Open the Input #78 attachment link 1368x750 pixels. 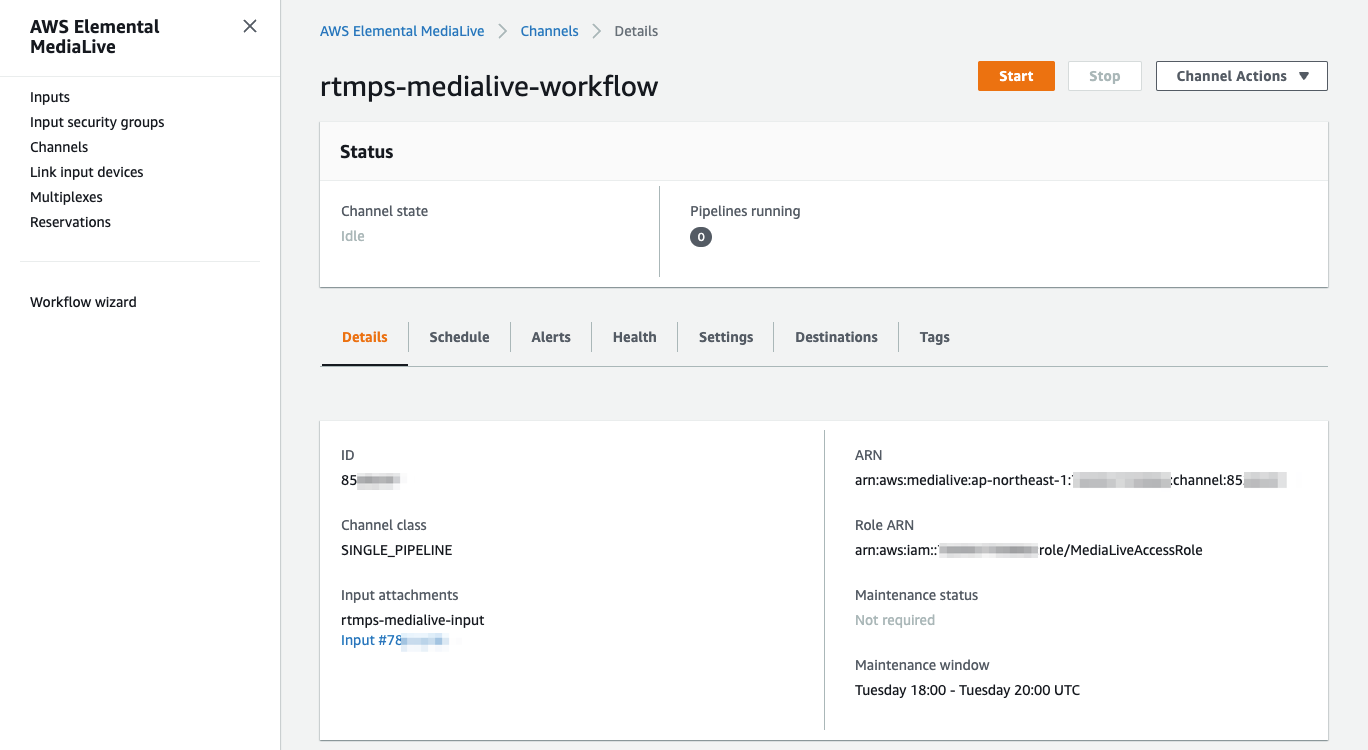click(x=395, y=640)
